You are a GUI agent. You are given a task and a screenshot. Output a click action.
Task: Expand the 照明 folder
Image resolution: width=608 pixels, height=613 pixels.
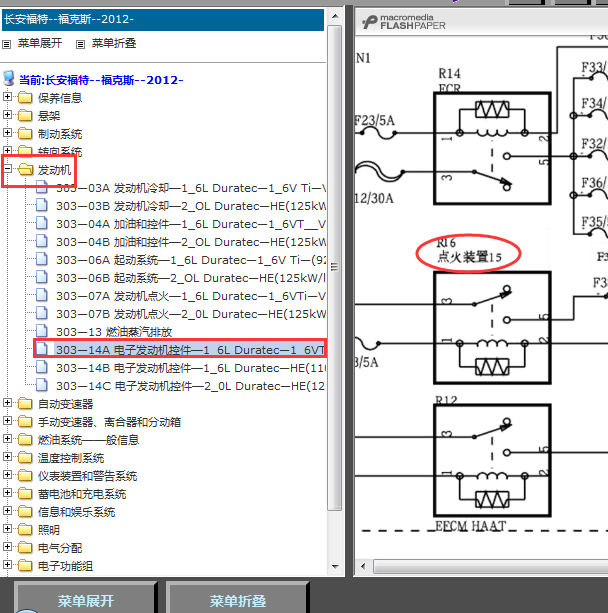click(x=7, y=528)
